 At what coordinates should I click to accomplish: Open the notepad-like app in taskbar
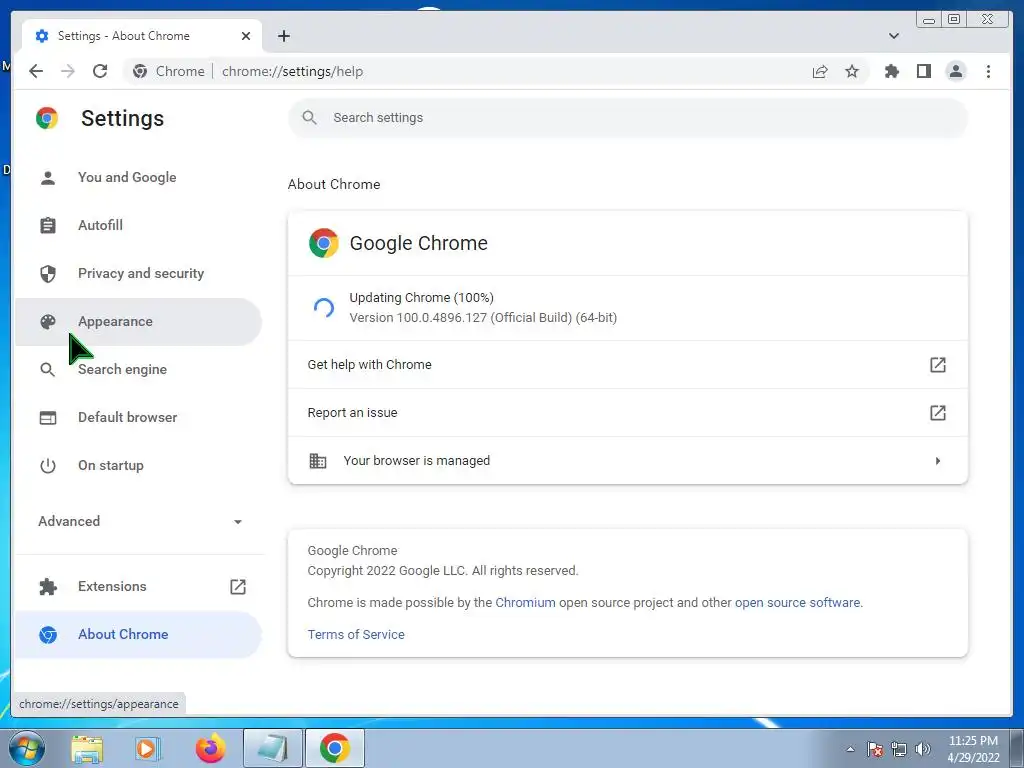pos(273,748)
